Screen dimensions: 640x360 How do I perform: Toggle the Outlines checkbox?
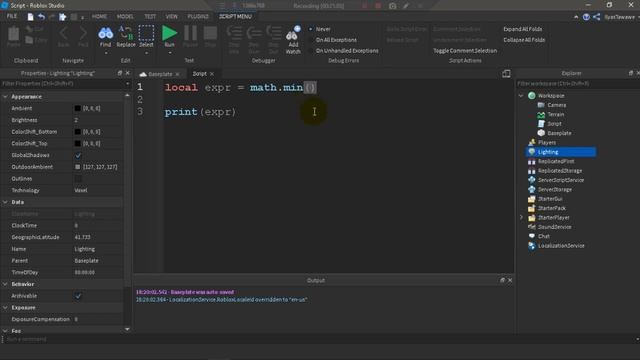point(78,179)
